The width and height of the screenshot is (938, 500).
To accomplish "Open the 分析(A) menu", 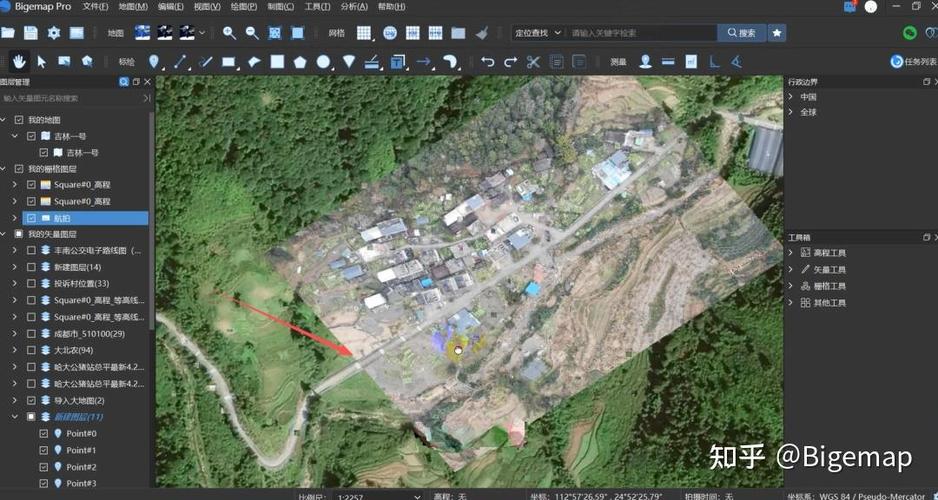I will point(354,7).
